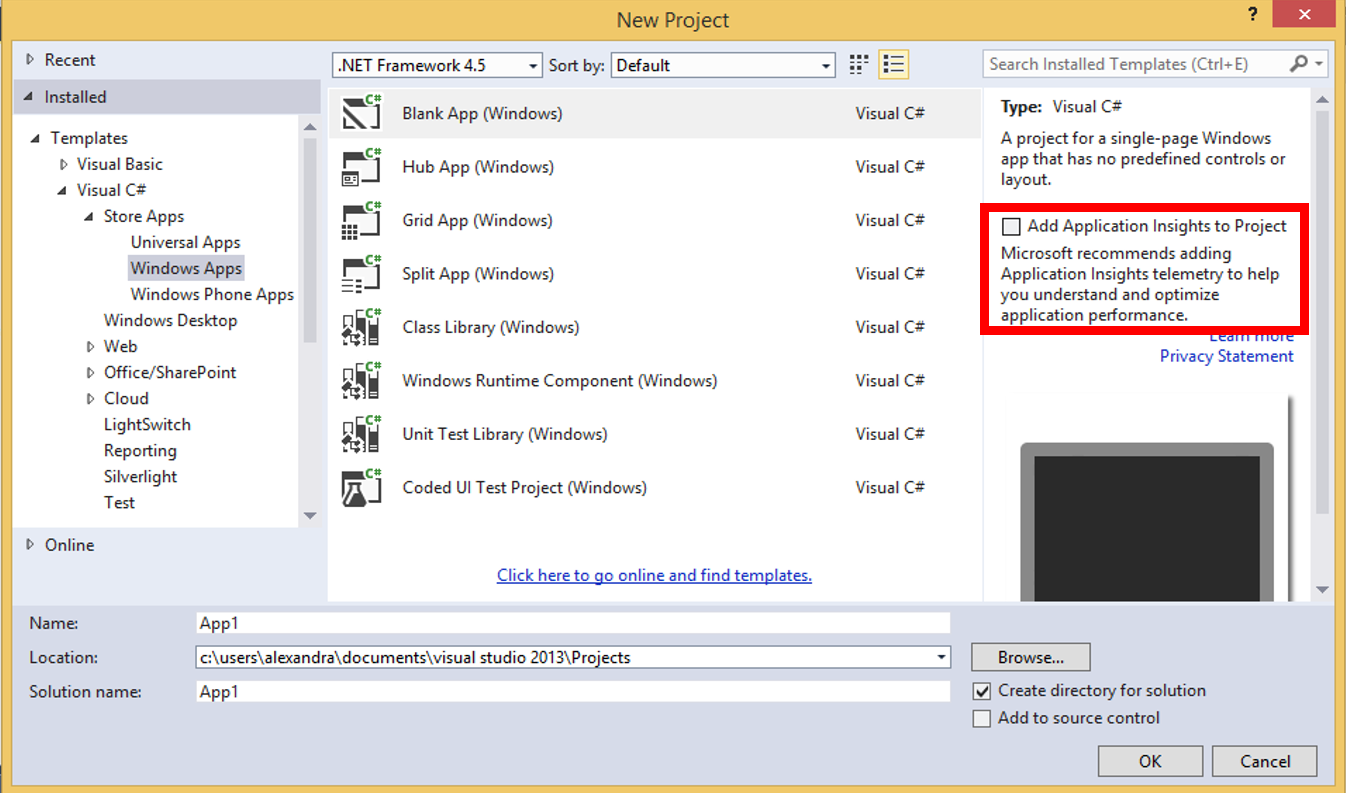Open the Privacy Statement link
This screenshot has width=1346, height=793.
[x=1226, y=356]
